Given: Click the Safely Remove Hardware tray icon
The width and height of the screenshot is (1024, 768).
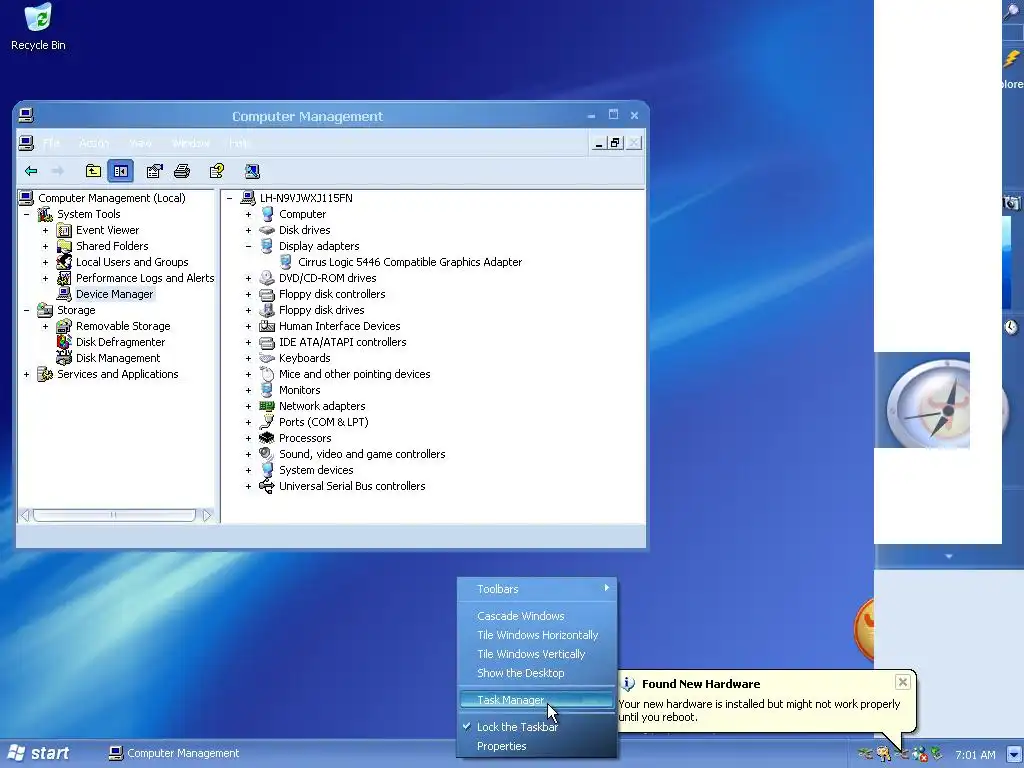Looking at the screenshot, I should [937, 754].
